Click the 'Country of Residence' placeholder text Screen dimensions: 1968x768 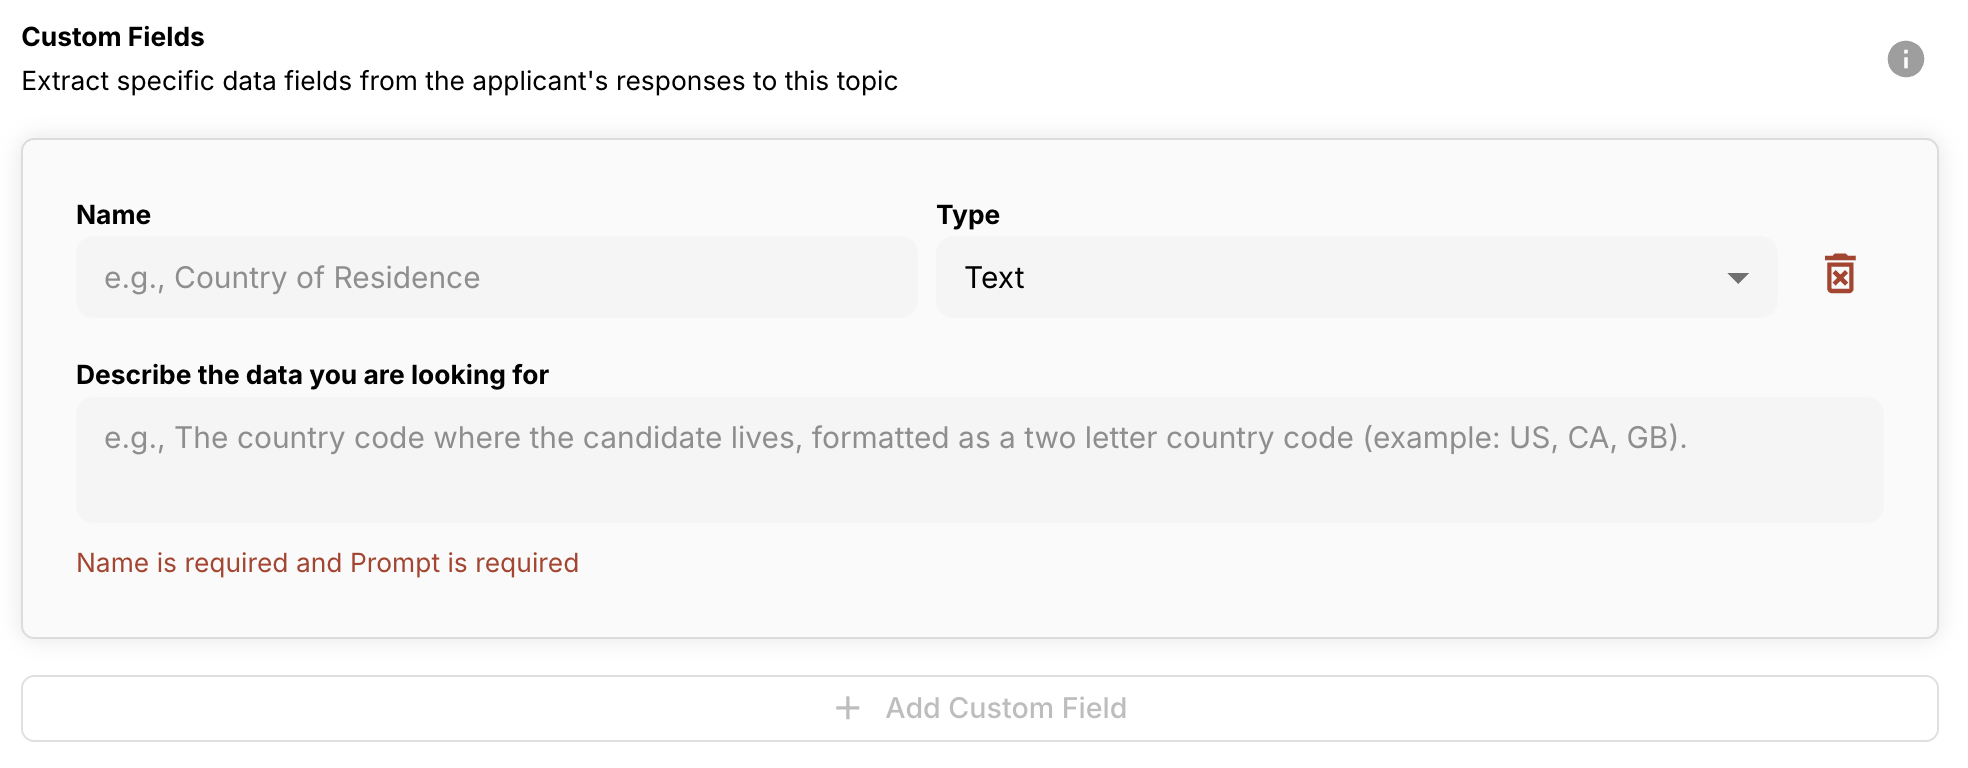[x=327, y=278]
